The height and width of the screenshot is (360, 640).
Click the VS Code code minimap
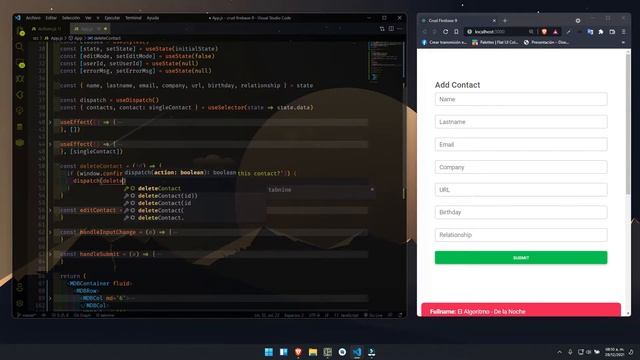(385, 60)
